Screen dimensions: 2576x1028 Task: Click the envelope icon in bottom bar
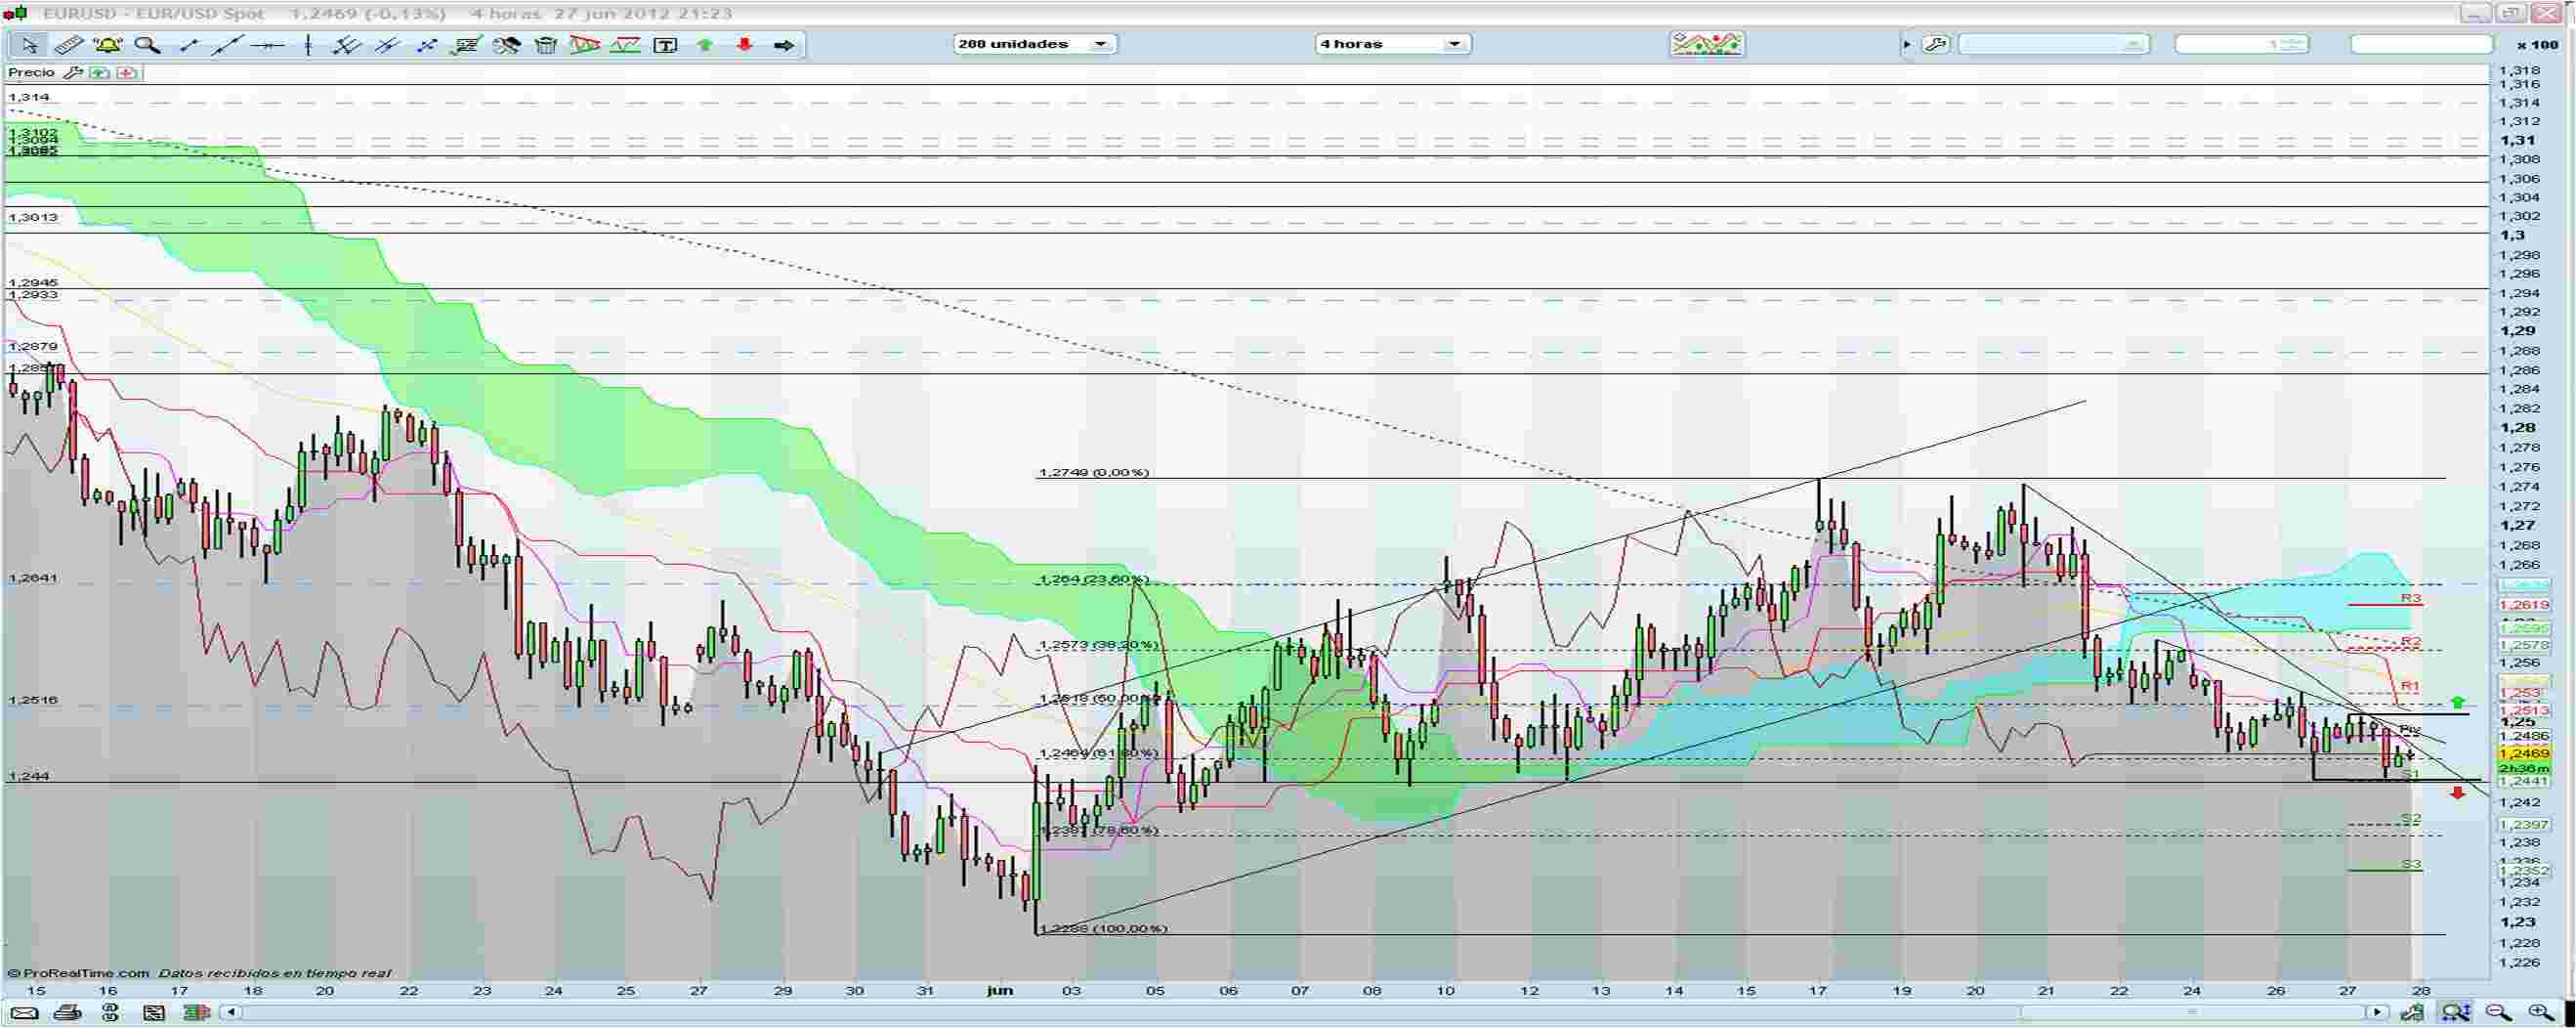tap(24, 1013)
